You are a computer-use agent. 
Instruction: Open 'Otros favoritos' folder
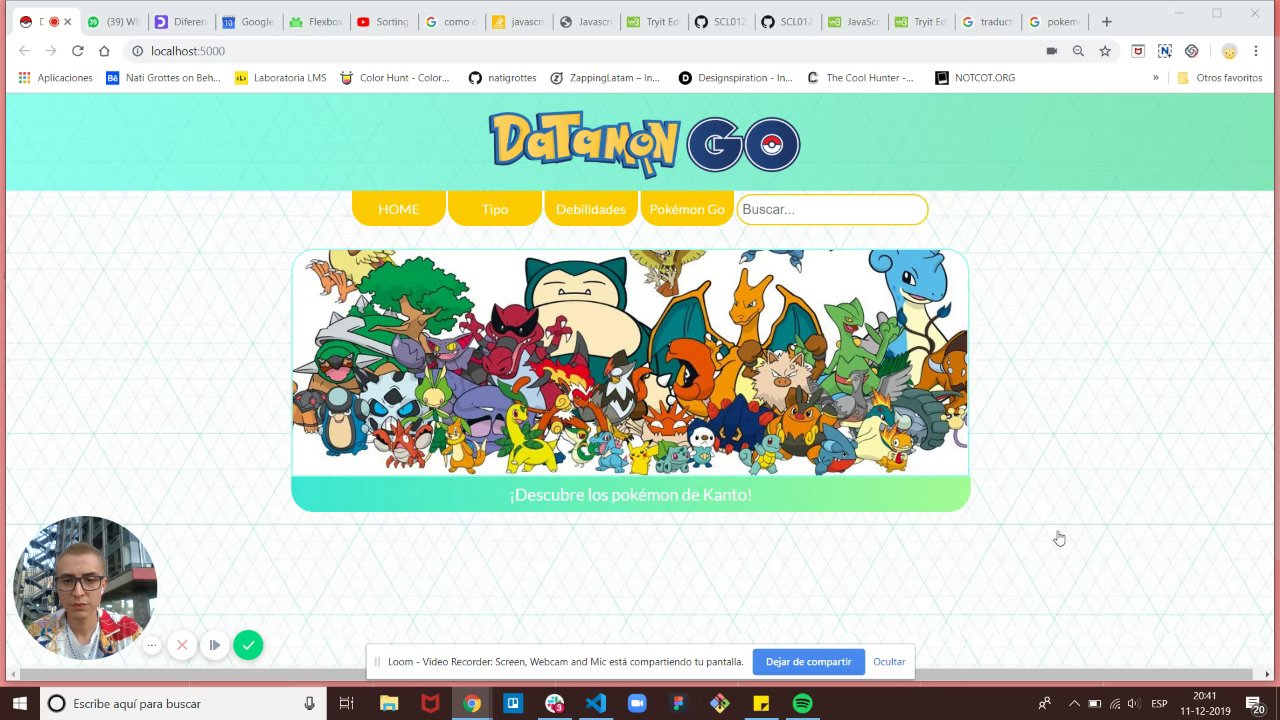[1220, 77]
